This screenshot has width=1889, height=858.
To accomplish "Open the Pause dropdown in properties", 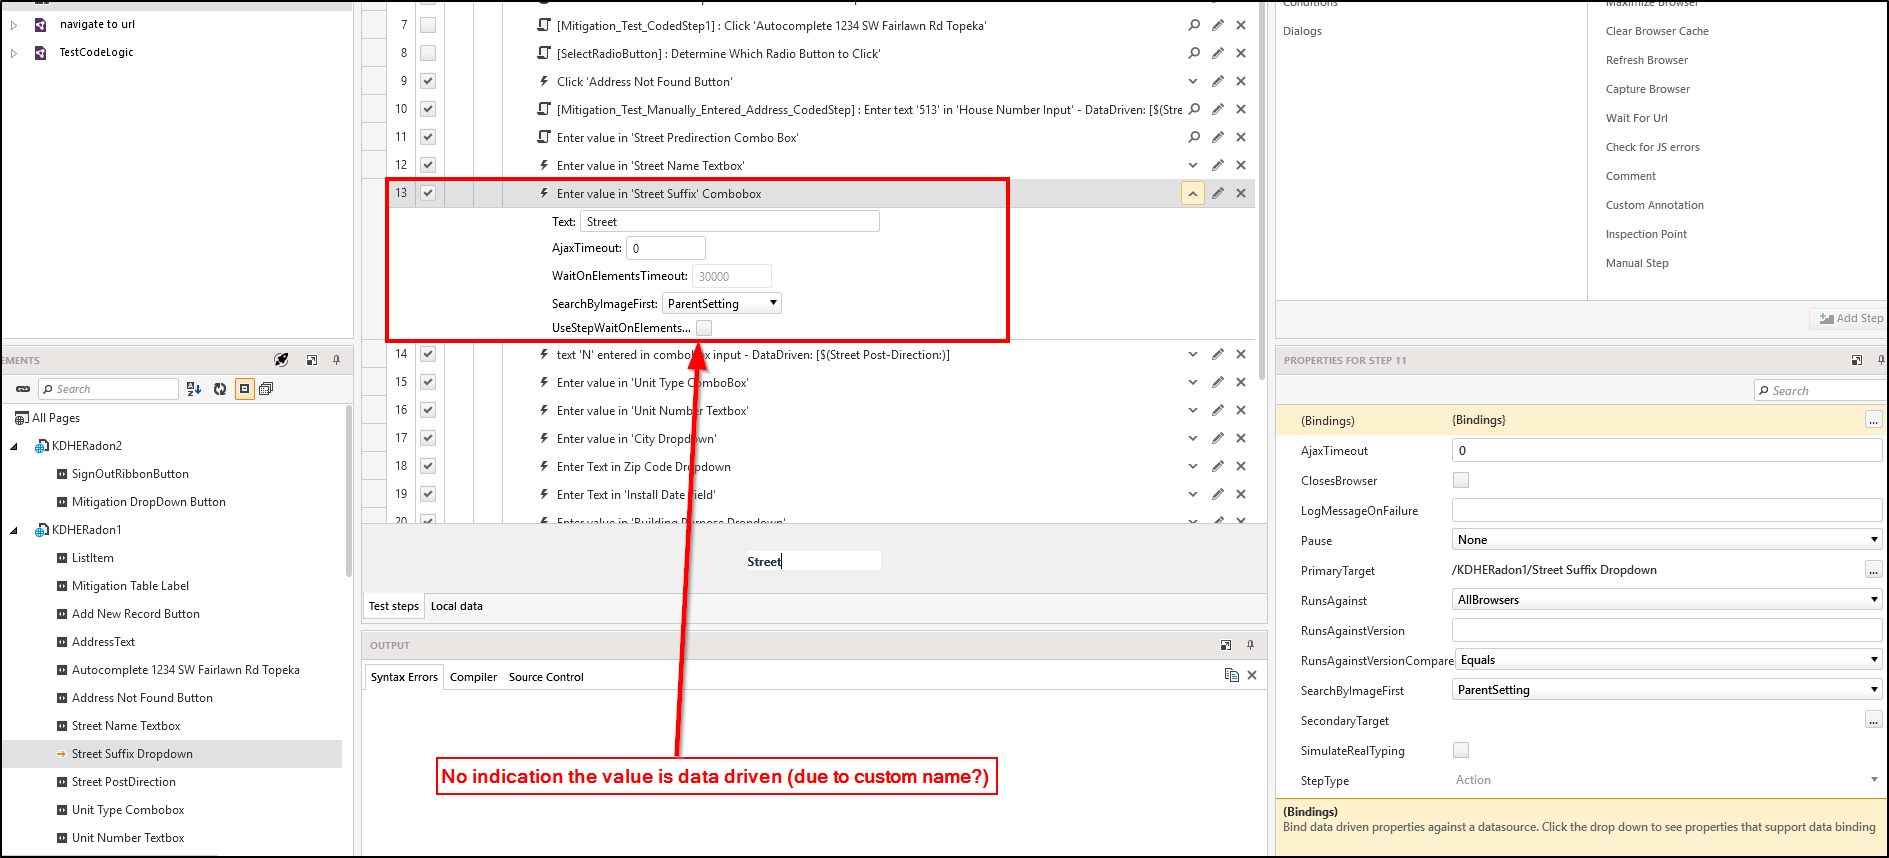I will [x=1666, y=540].
